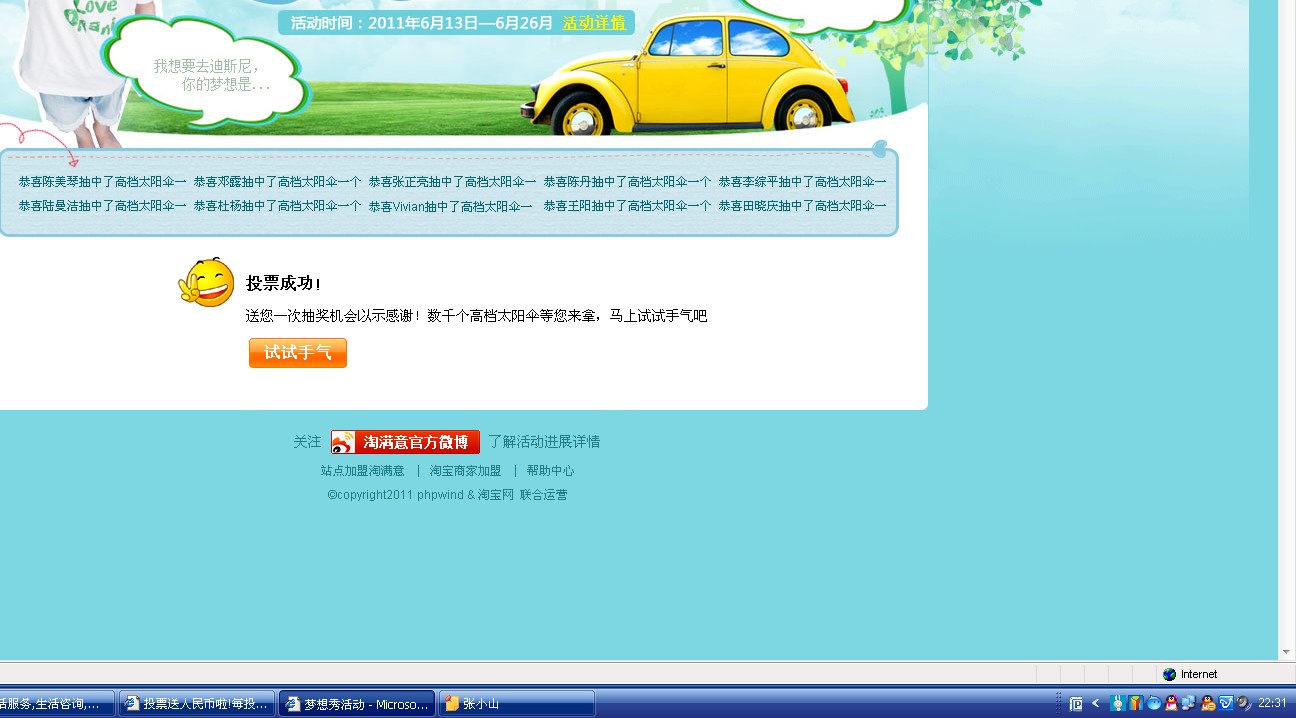Open the 张小山 folder taskbar item
Screen dimensions: 1296x718
517,704
